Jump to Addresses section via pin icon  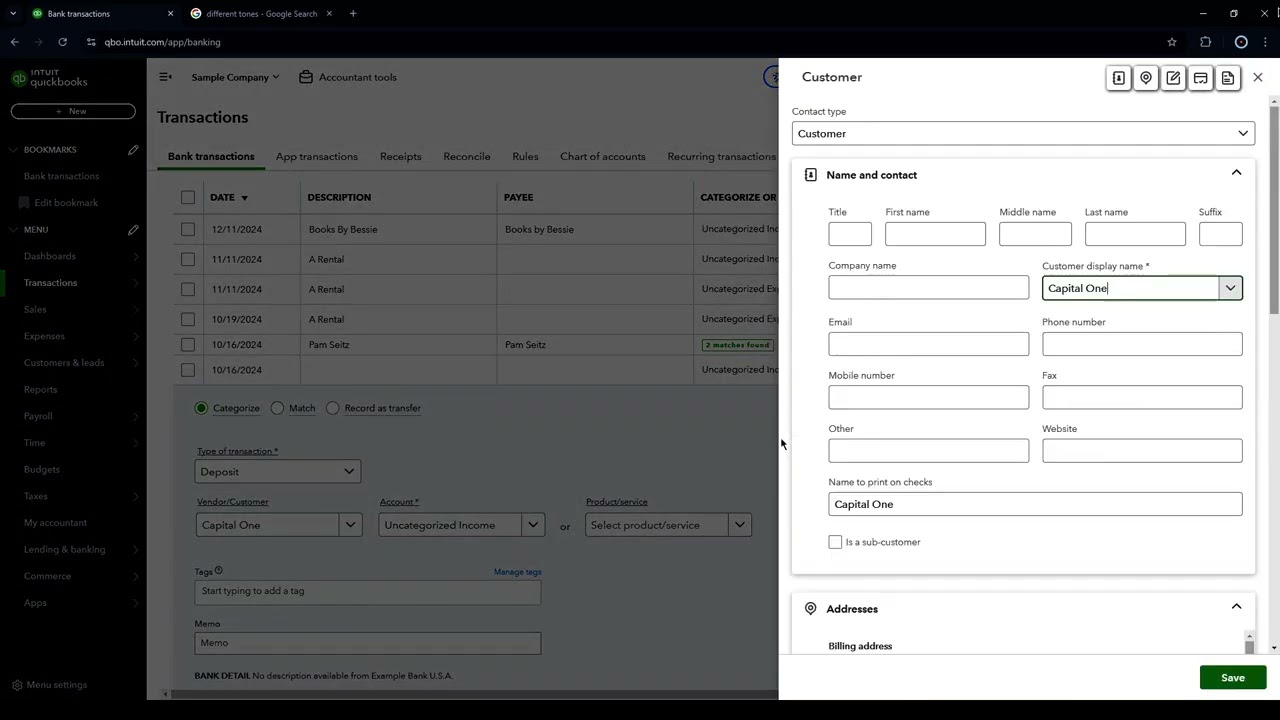coord(1146,78)
